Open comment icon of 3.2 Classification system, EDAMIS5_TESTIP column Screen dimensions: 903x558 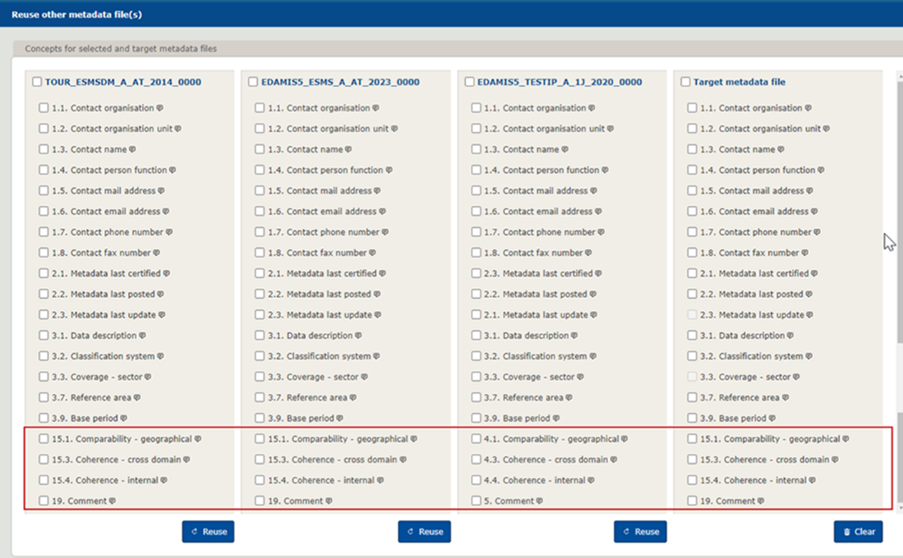(593, 356)
